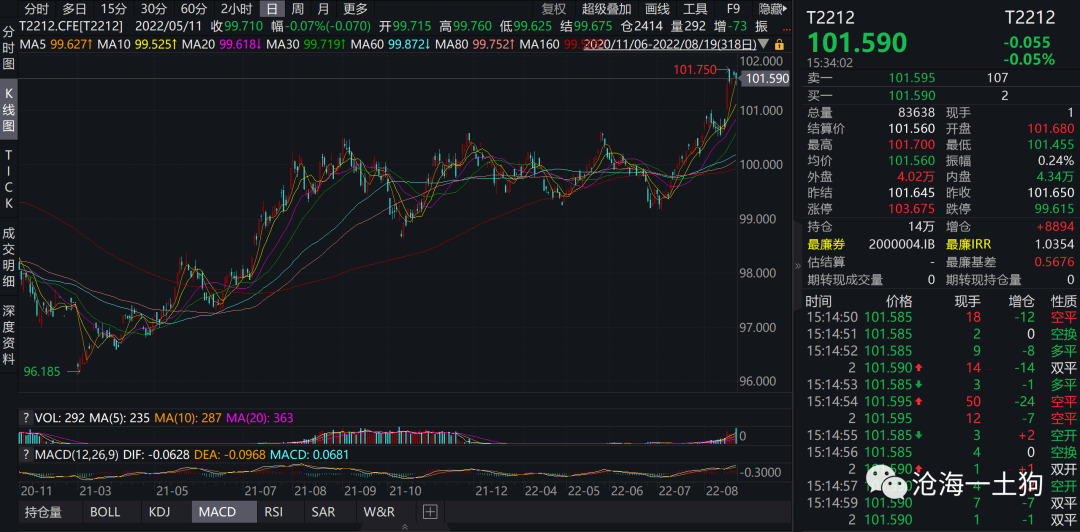The image size is (1080, 532).
Task: Click the 隐藏 hide panel button
Action: (772, 9)
